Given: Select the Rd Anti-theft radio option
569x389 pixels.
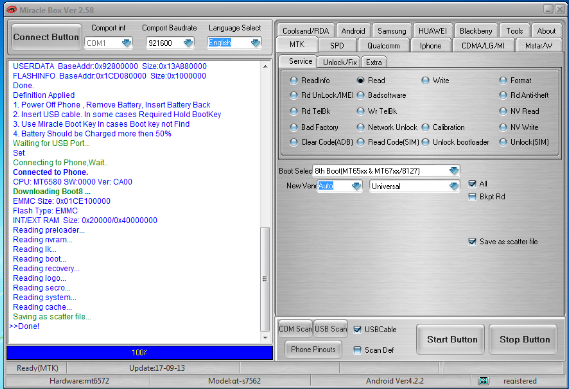Looking at the screenshot, I should (x=503, y=95).
